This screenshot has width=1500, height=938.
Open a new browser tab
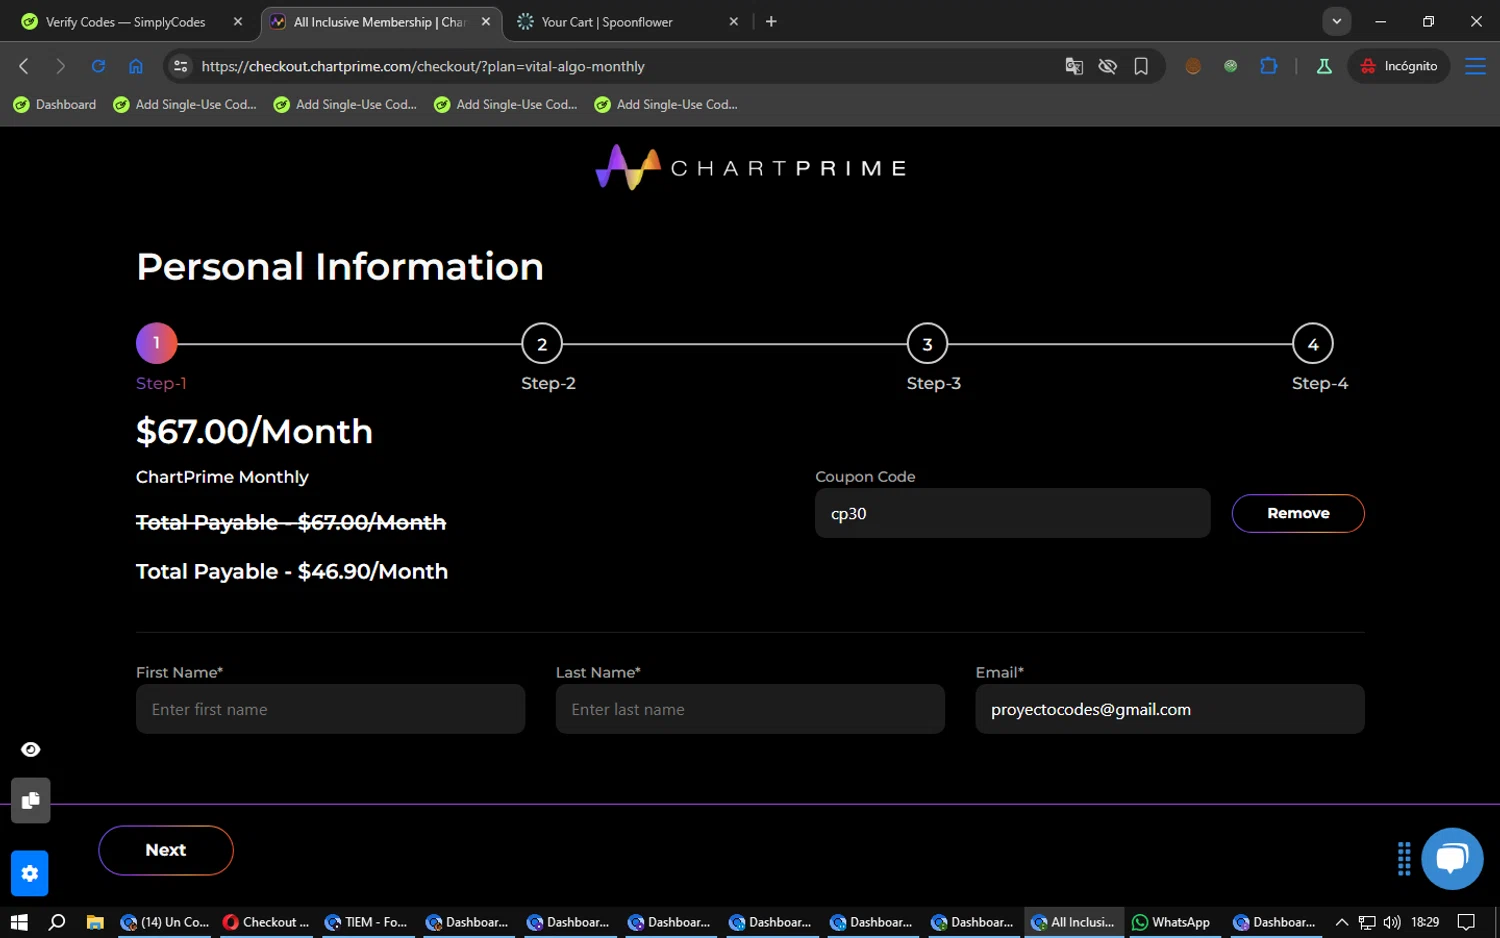point(771,21)
